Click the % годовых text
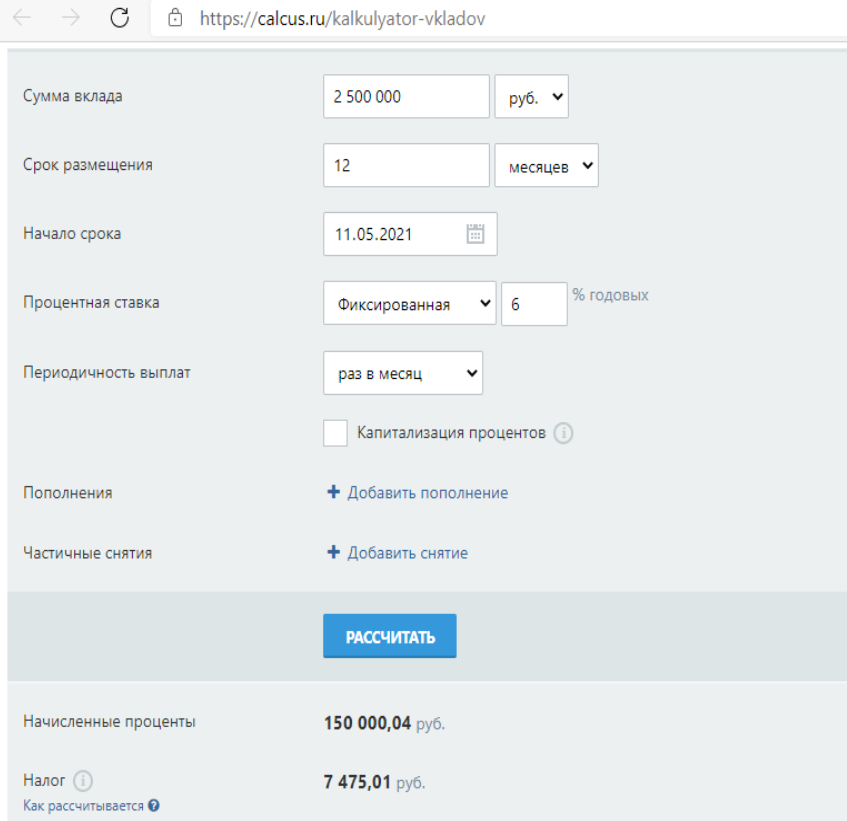The height and width of the screenshot is (821, 847). [610, 295]
